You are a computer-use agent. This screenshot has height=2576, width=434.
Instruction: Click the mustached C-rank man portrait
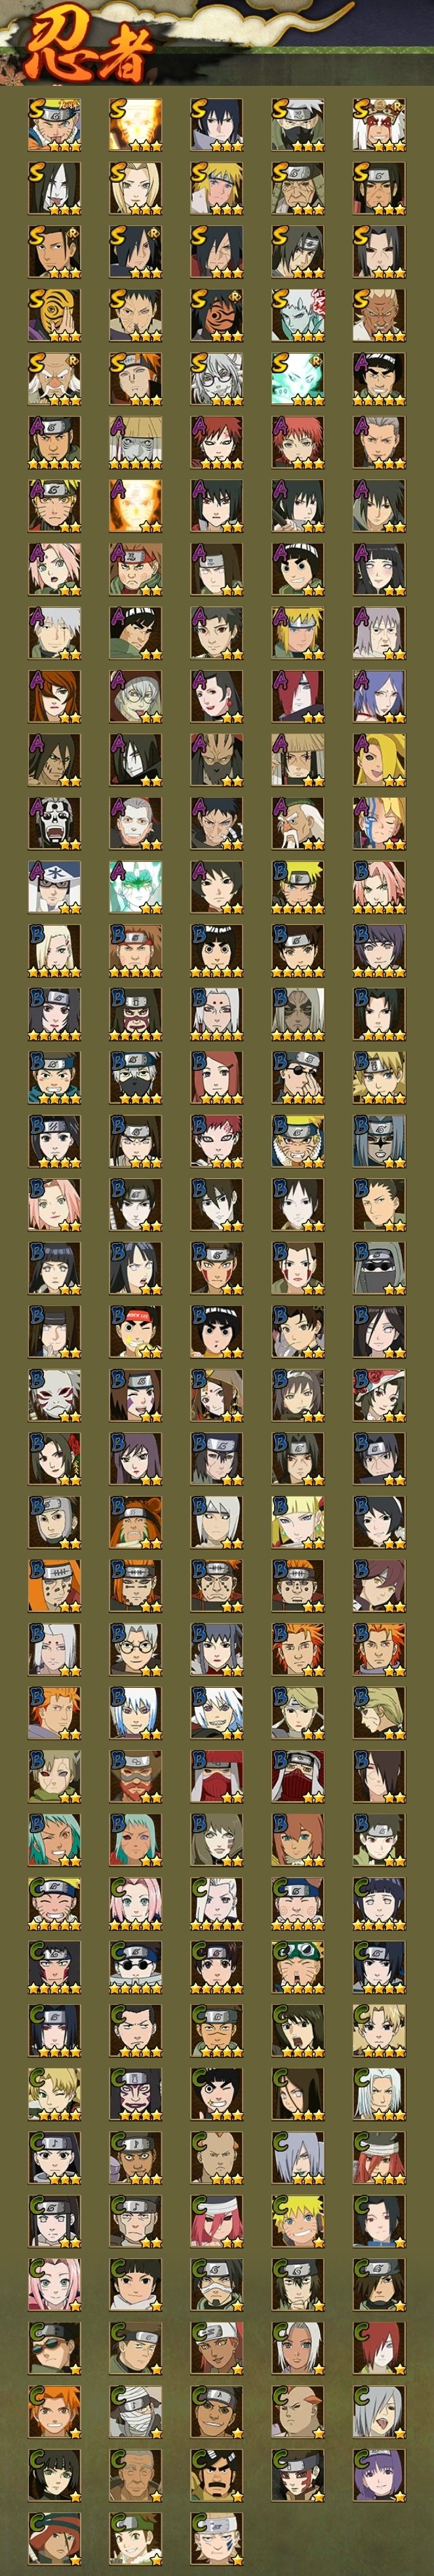(216, 2476)
